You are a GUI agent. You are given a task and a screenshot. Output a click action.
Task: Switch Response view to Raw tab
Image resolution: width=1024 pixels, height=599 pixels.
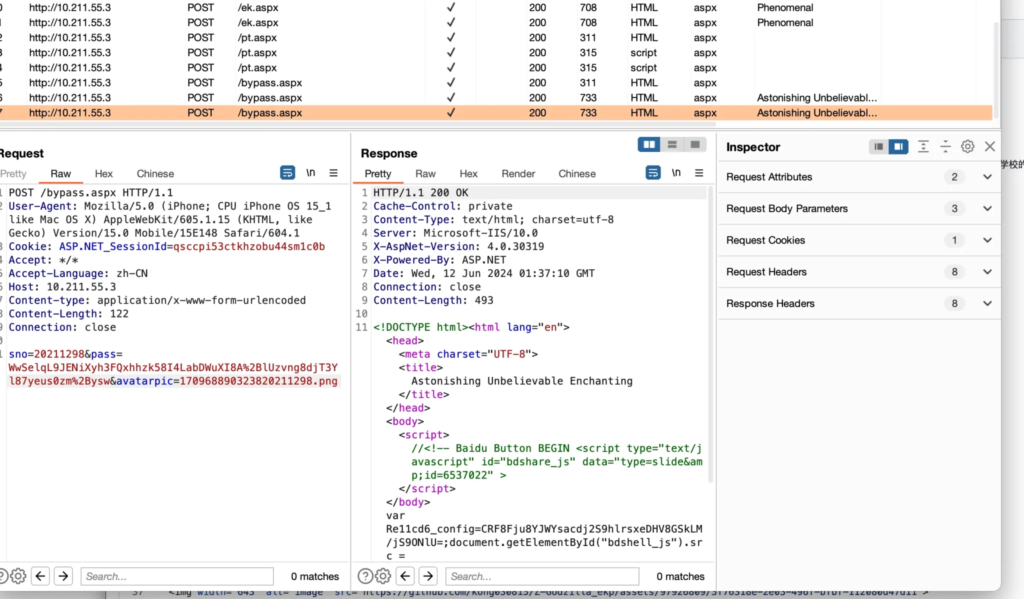tap(426, 174)
